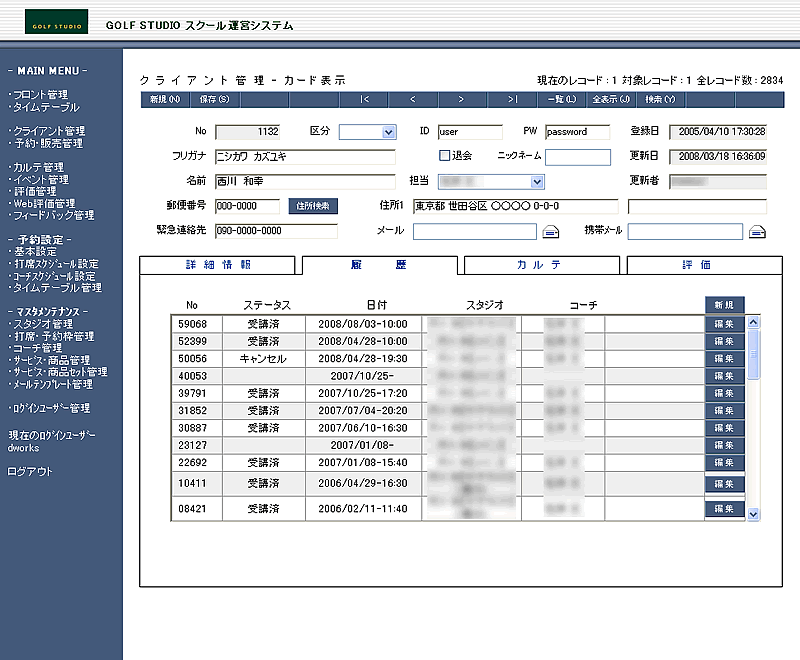Open メールテンプレート管理 in the sidebar
Screen dimensions: 800x660
point(53,384)
